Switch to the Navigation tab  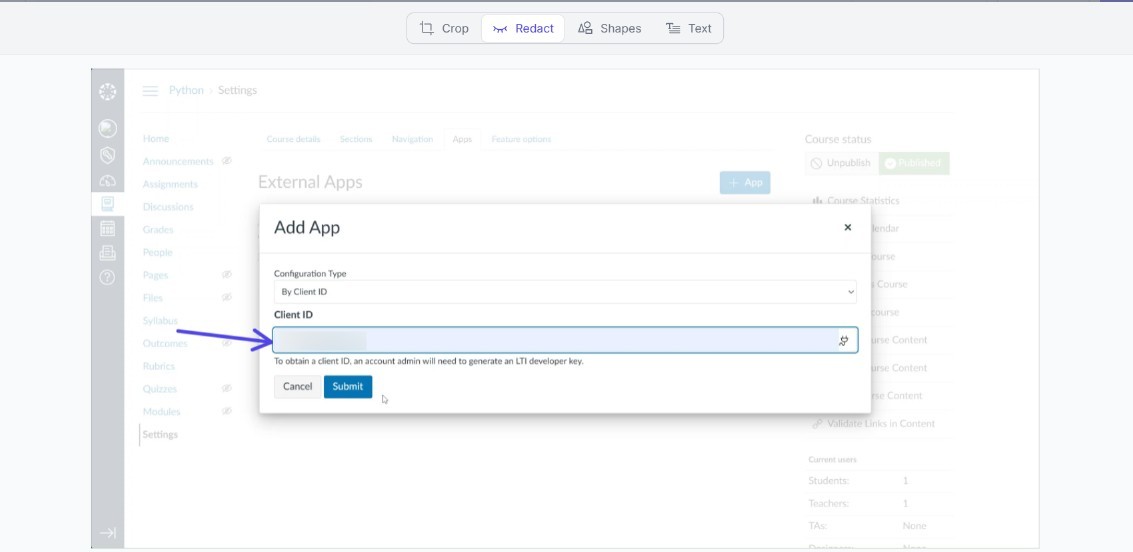click(x=413, y=139)
